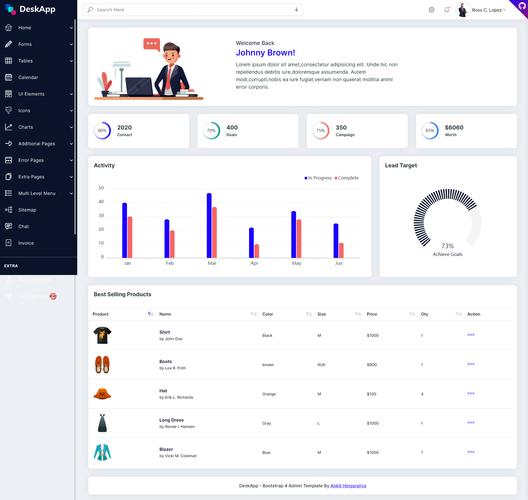Click the three-dot action for Shirt row
Image resolution: width=528 pixels, height=500 pixels.
point(471,335)
